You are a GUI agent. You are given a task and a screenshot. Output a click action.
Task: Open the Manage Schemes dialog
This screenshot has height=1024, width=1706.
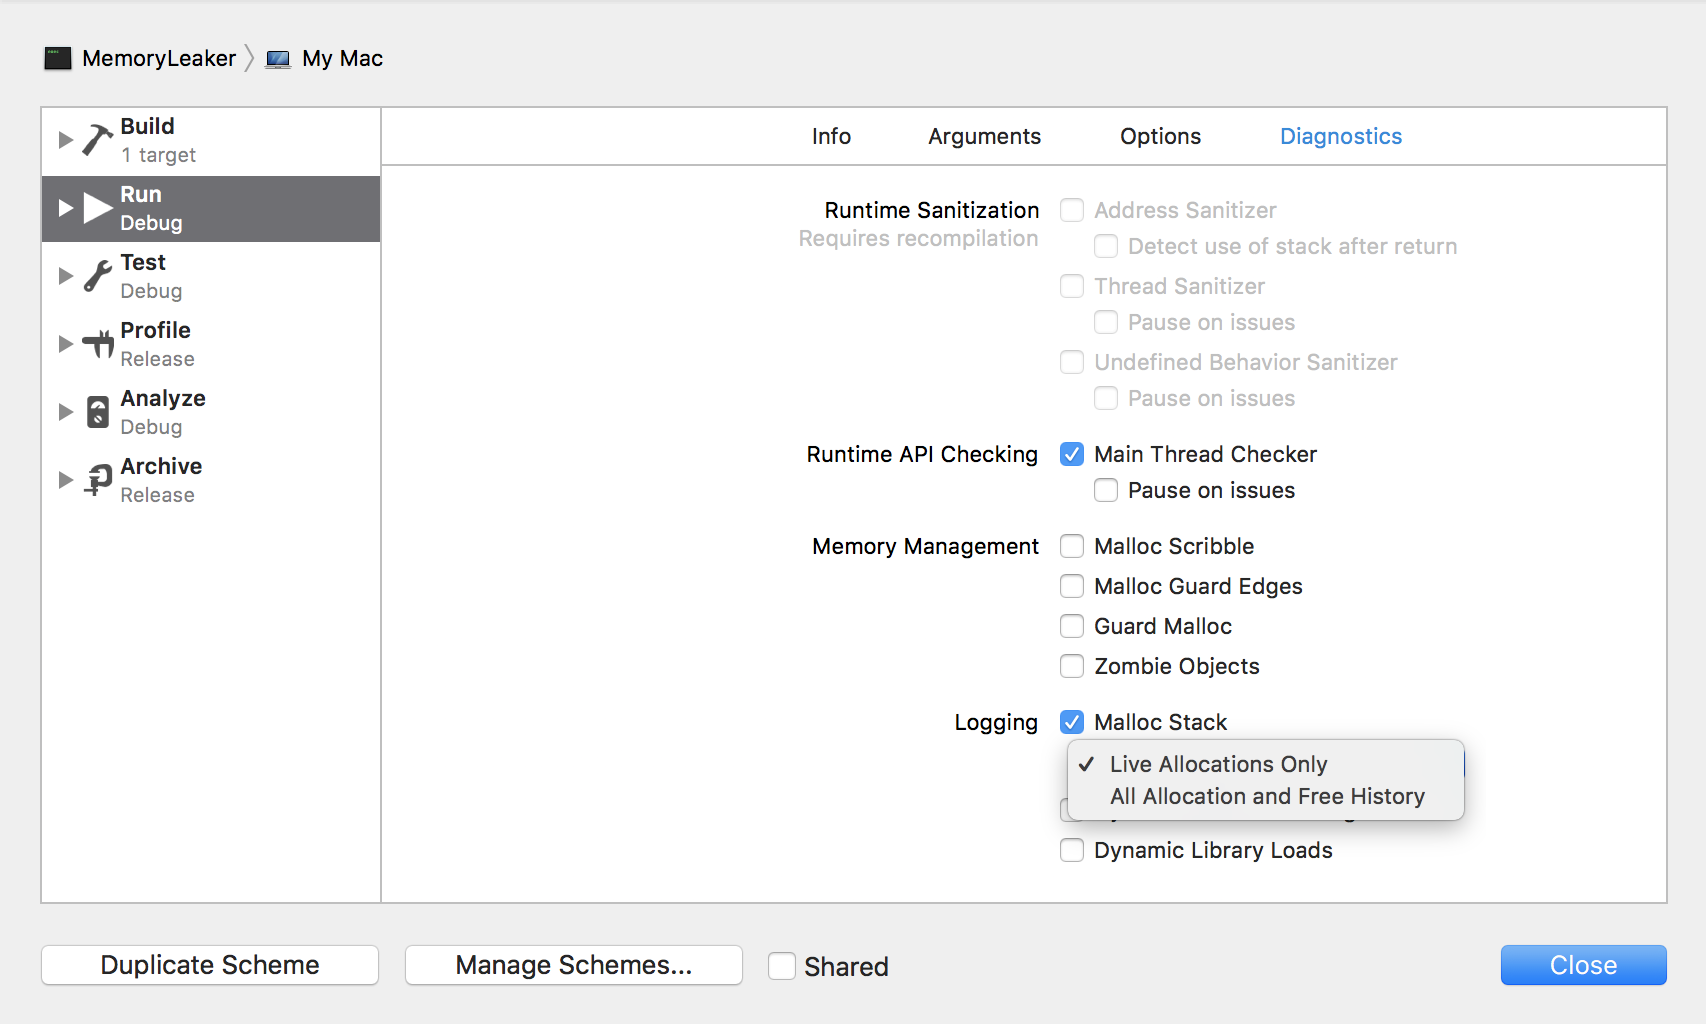coord(573,965)
